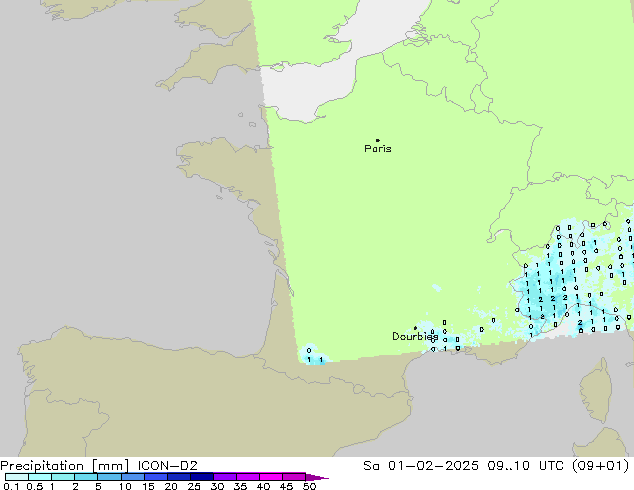This screenshot has height=490, width=634.
Task: Click the date 'Sa 01-02-2025'
Action: tap(421, 466)
